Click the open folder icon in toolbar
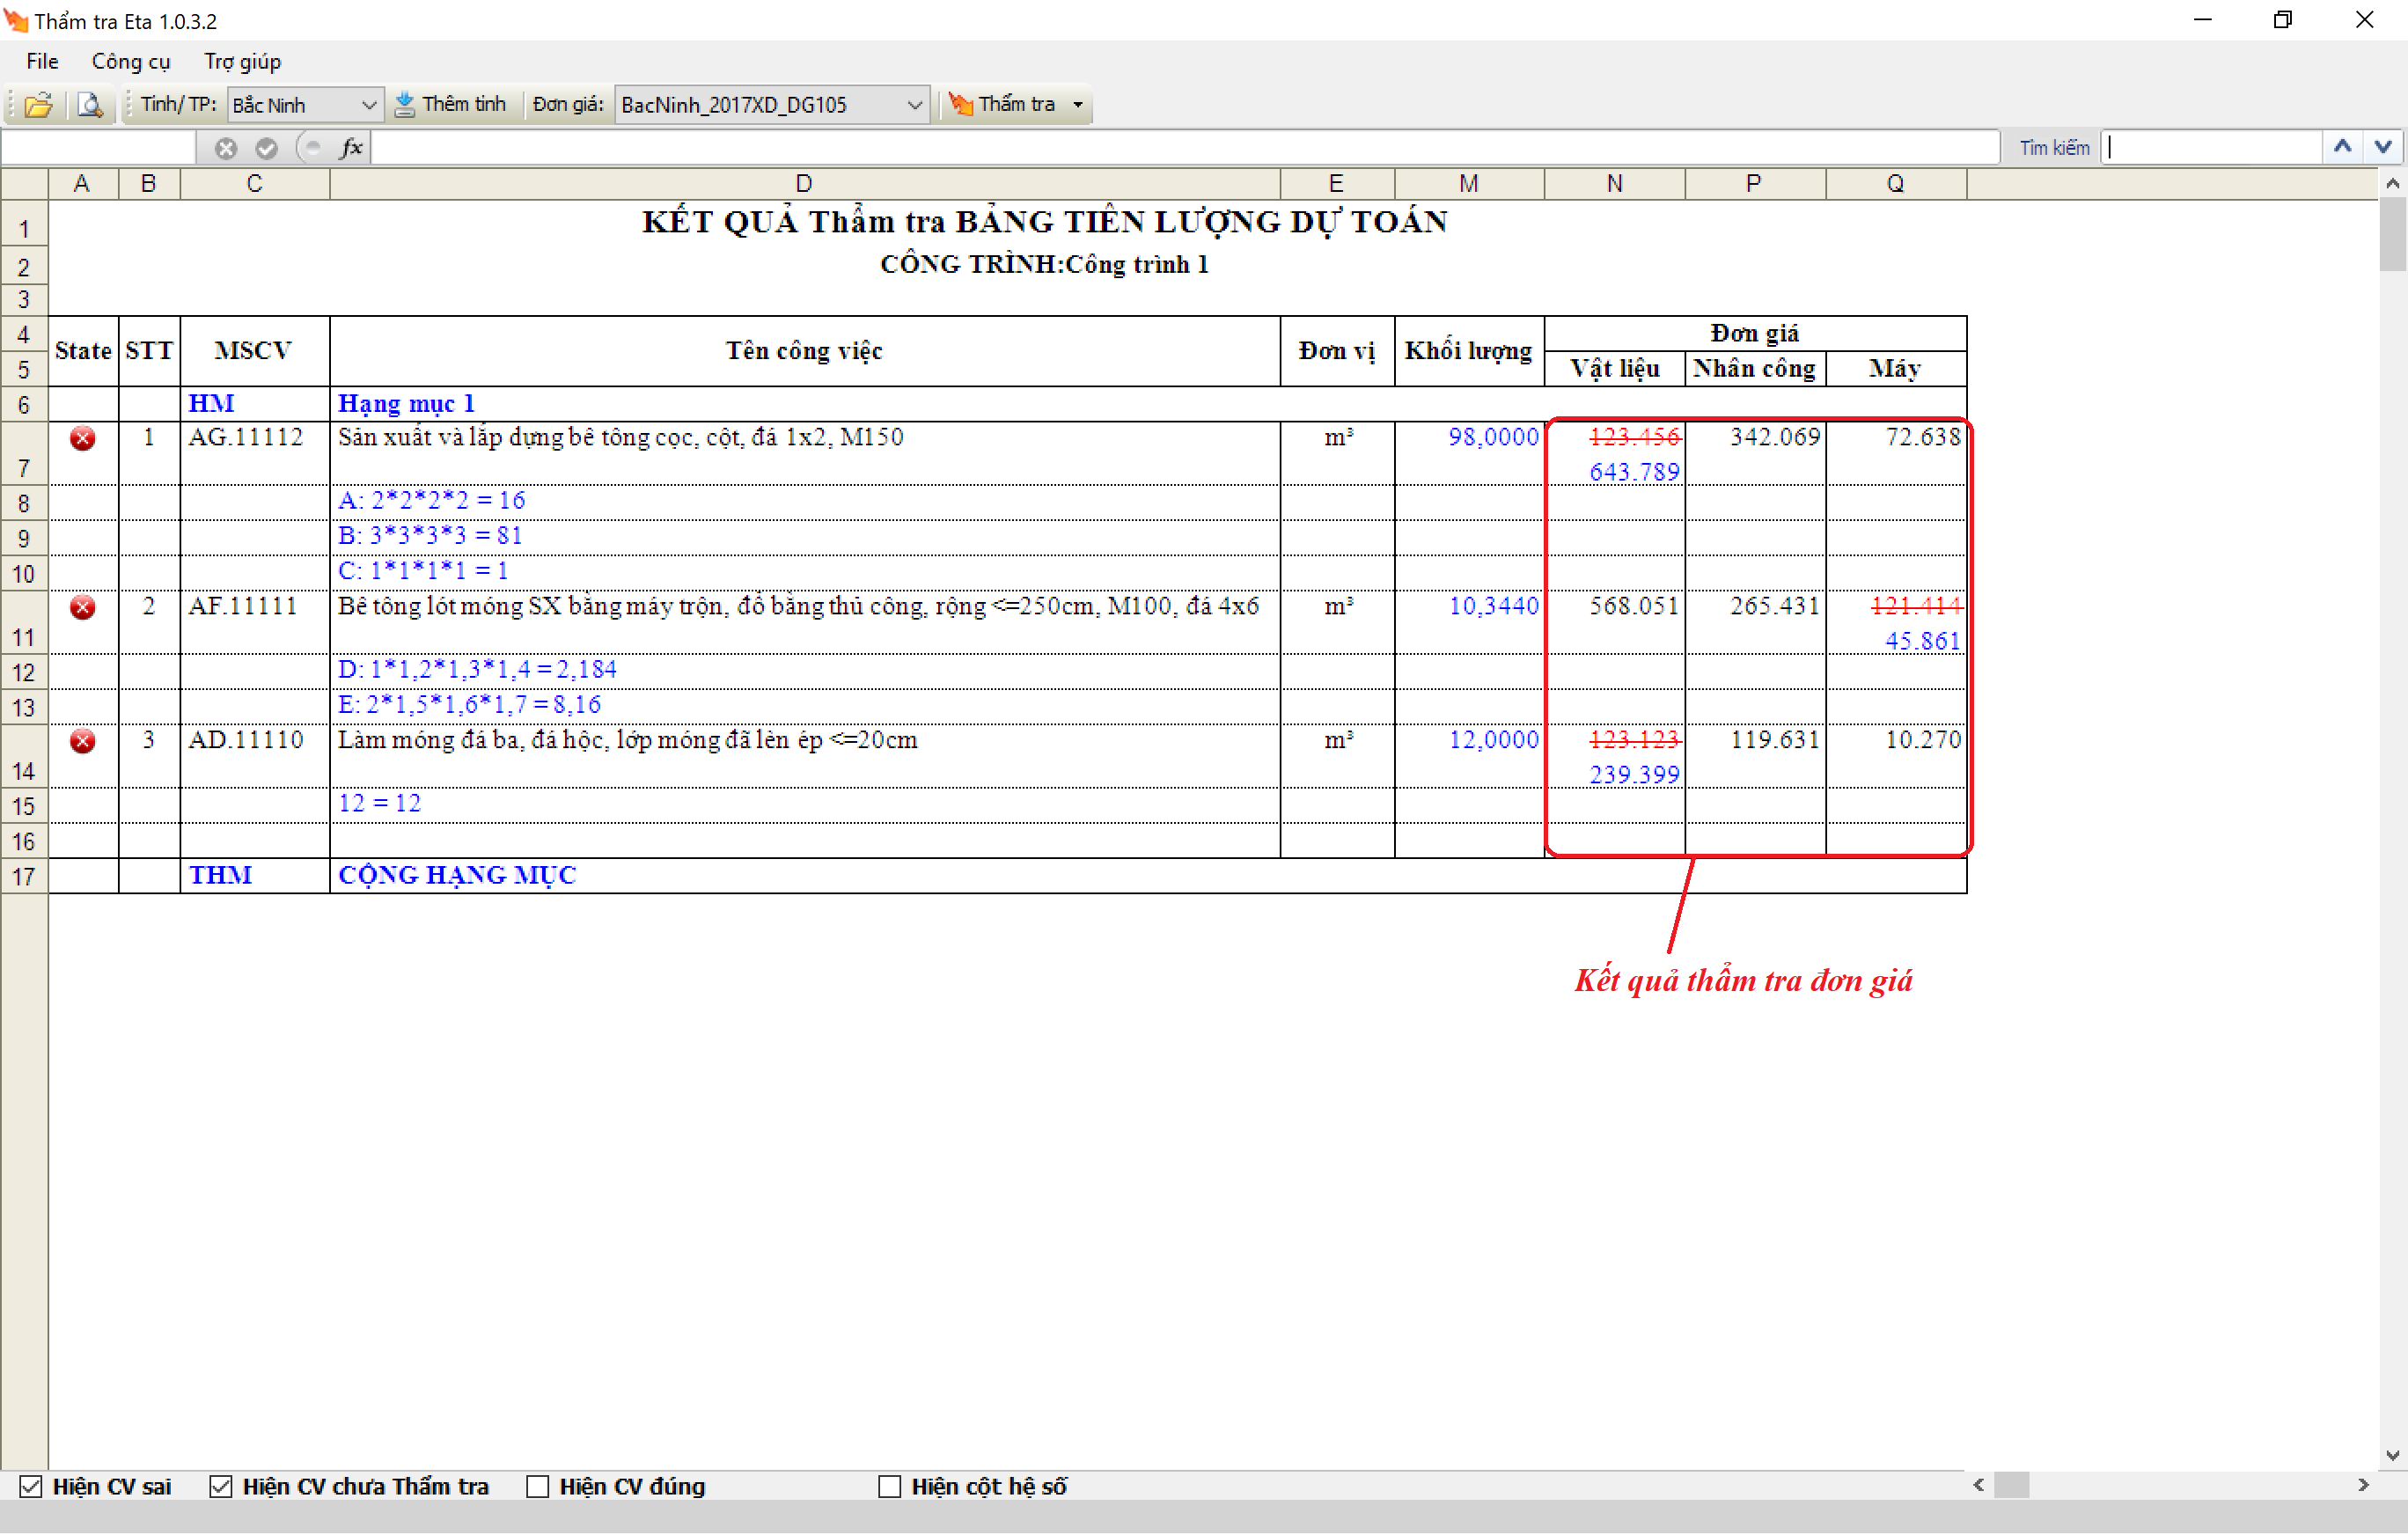Image resolution: width=2408 pixels, height=1535 pixels. click(38, 105)
